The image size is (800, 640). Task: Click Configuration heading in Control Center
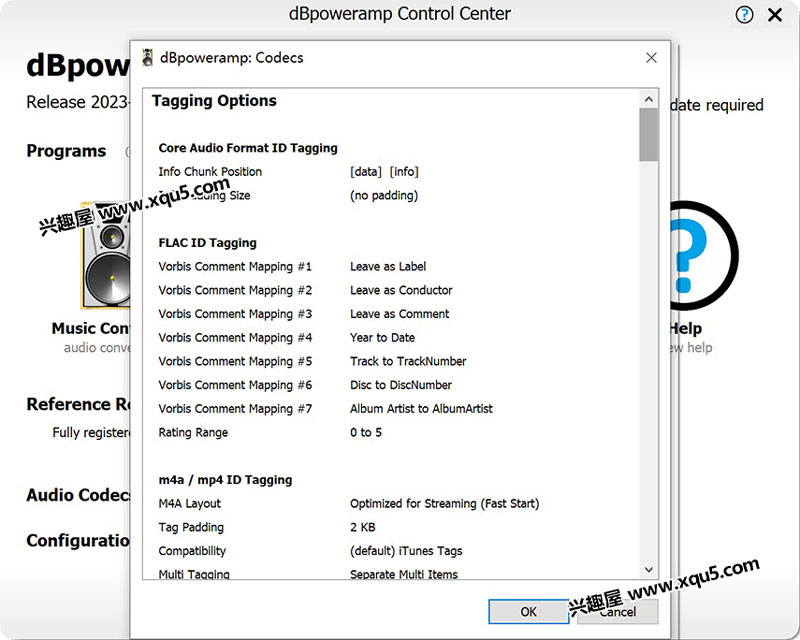(x=78, y=540)
